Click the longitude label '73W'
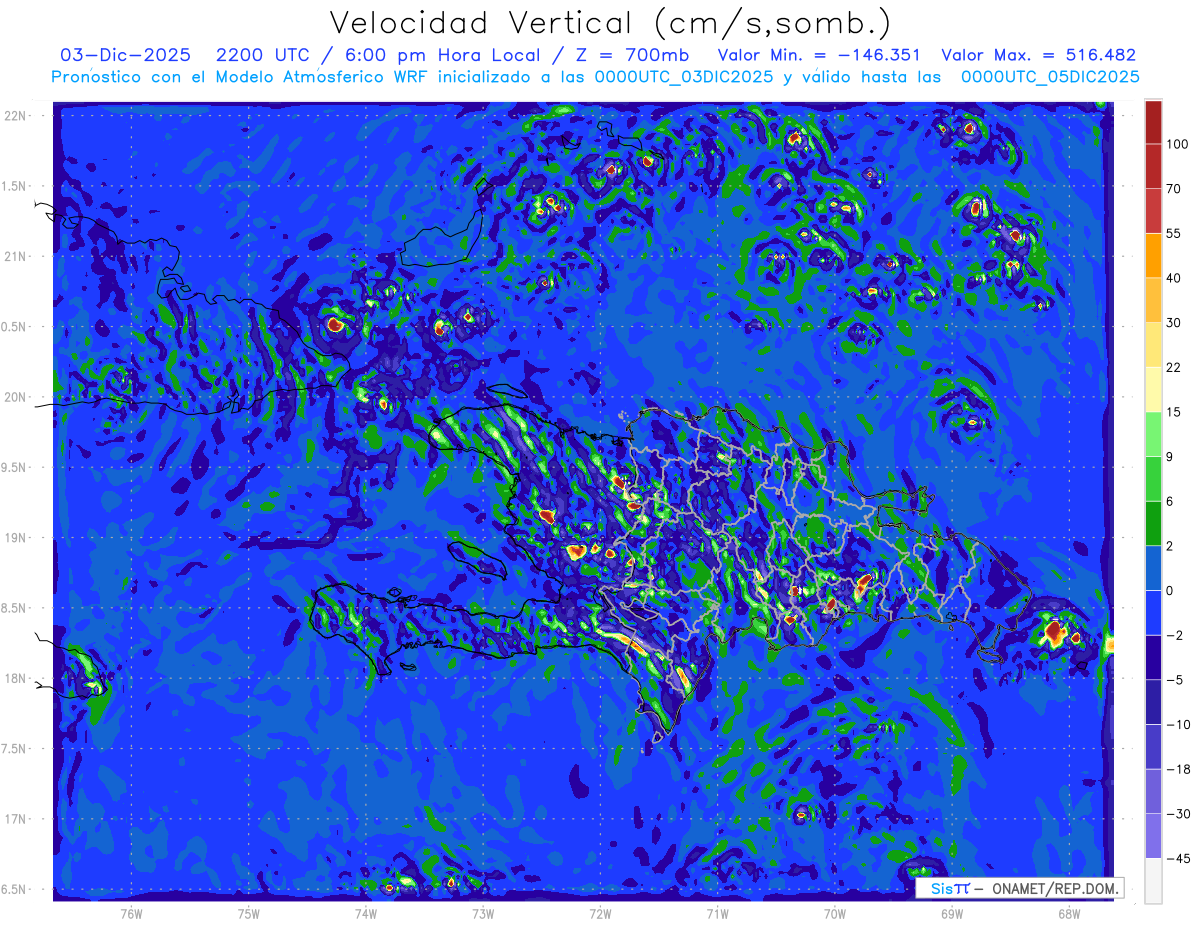Image resolution: width=1200 pixels, height=927 pixels. (x=483, y=913)
